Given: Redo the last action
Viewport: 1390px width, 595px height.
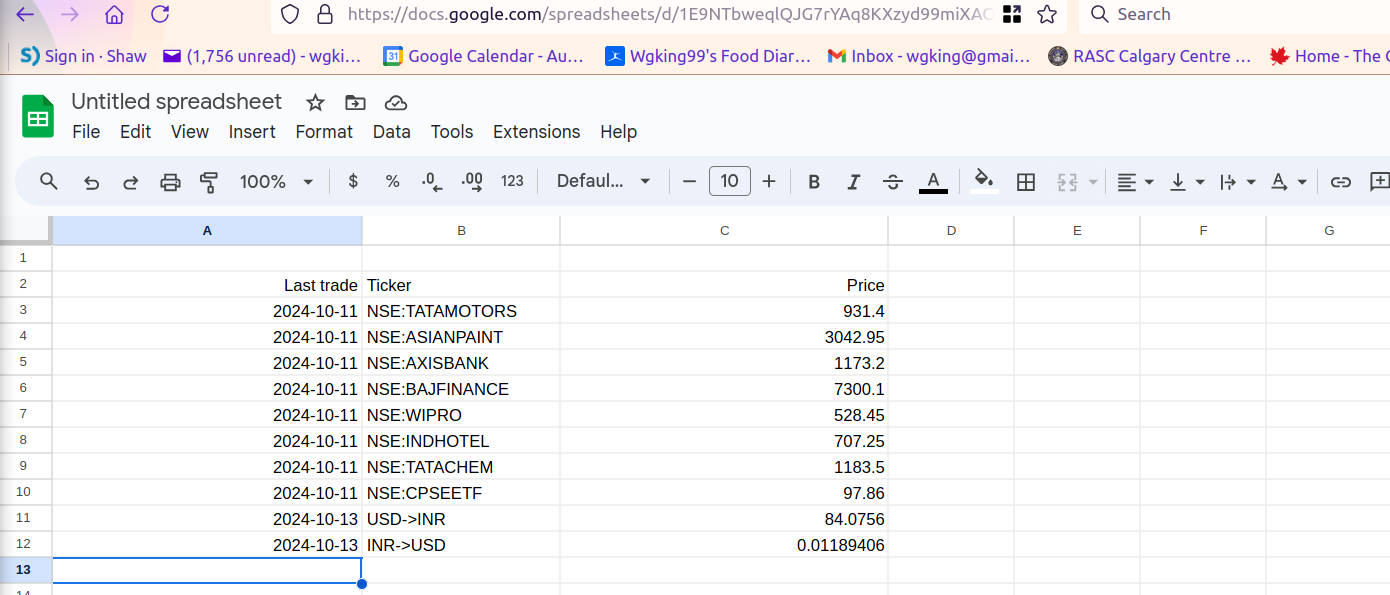Looking at the screenshot, I should tap(130, 181).
